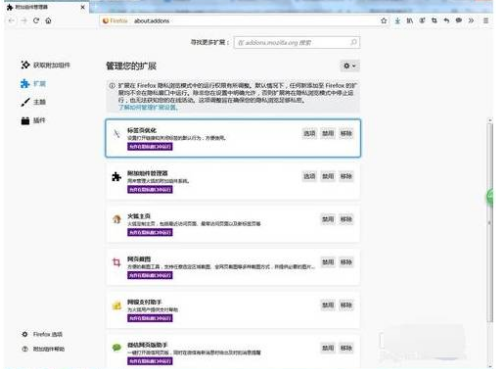Viewport: 496px width, 369px height.
Task: Go back using the browser back arrow
Action: 11,21
